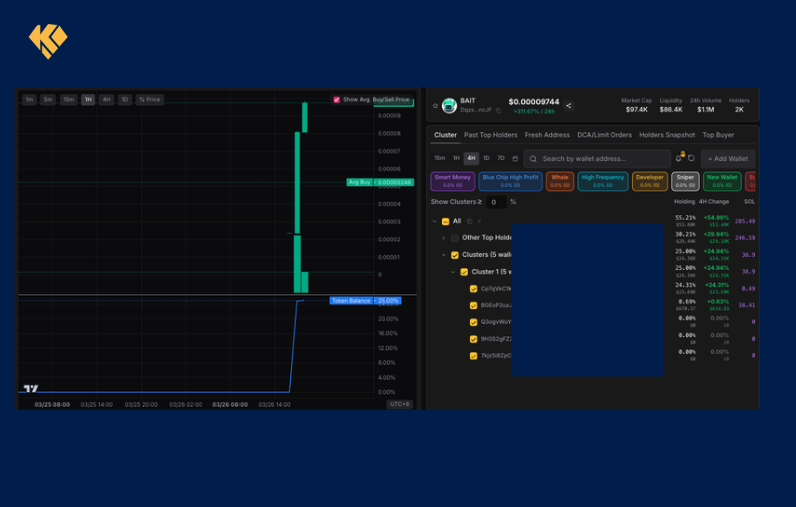Set cluster timeframe to 7D

click(x=501, y=158)
